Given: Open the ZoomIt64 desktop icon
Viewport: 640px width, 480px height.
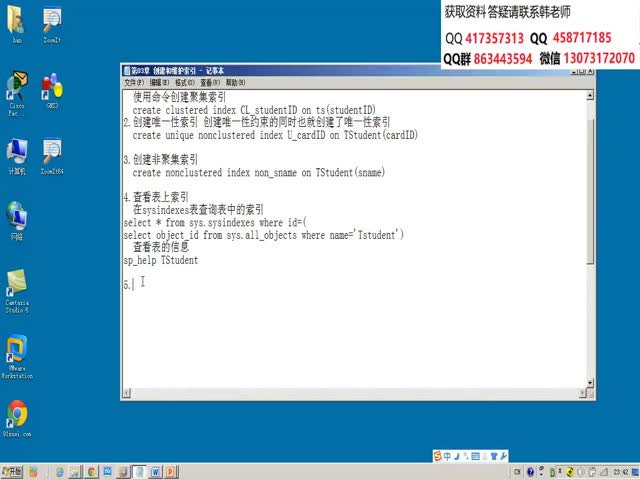Looking at the screenshot, I should tap(52, 157).
